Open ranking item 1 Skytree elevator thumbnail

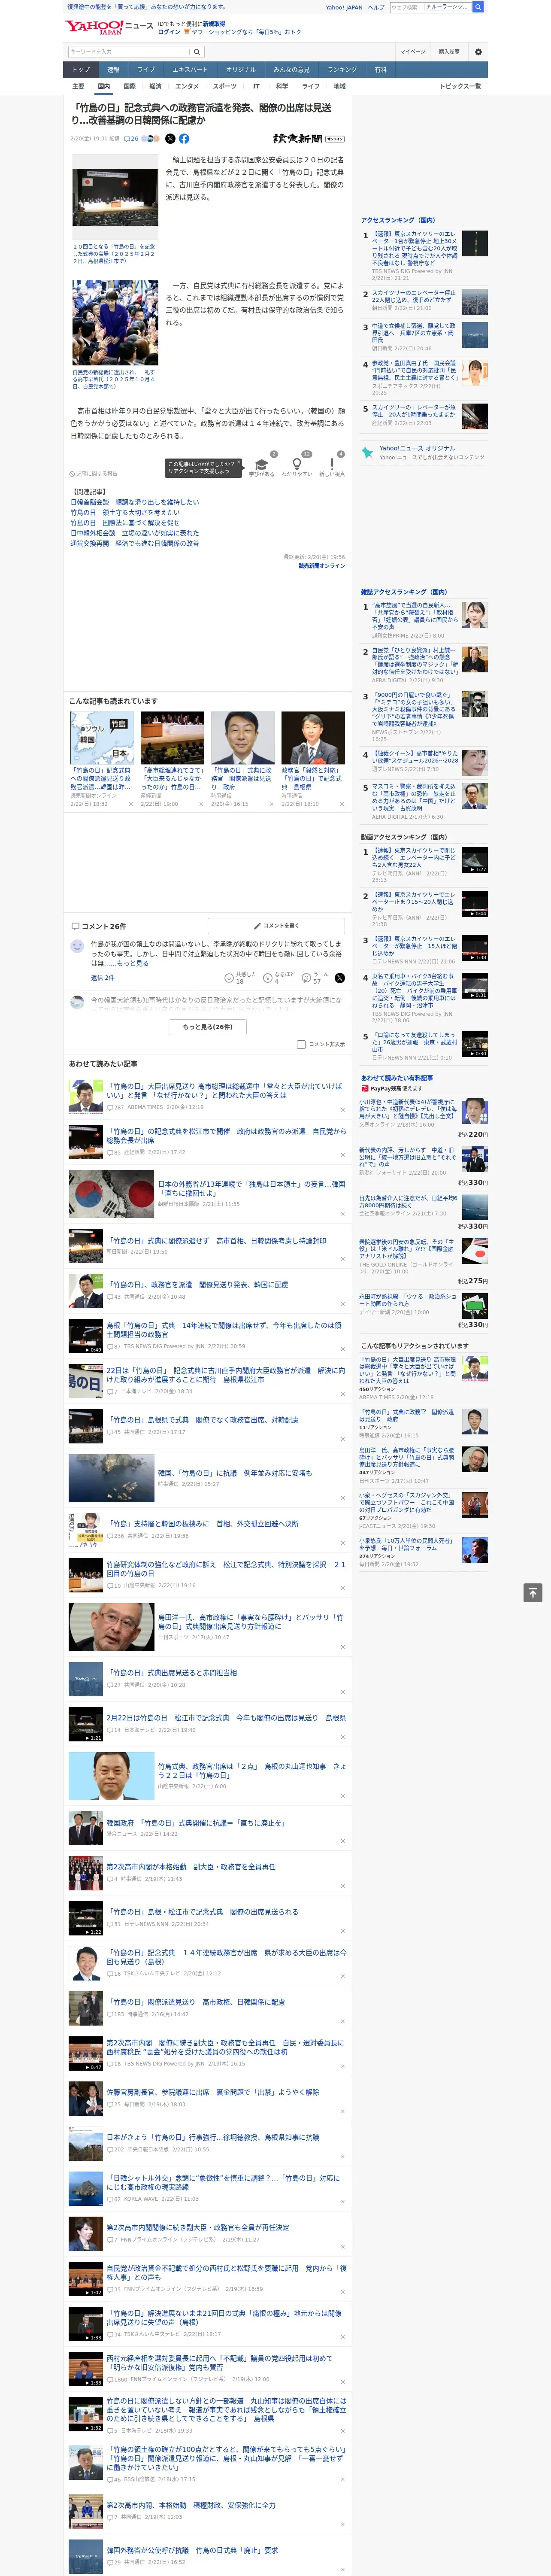[x=475, y=243]
